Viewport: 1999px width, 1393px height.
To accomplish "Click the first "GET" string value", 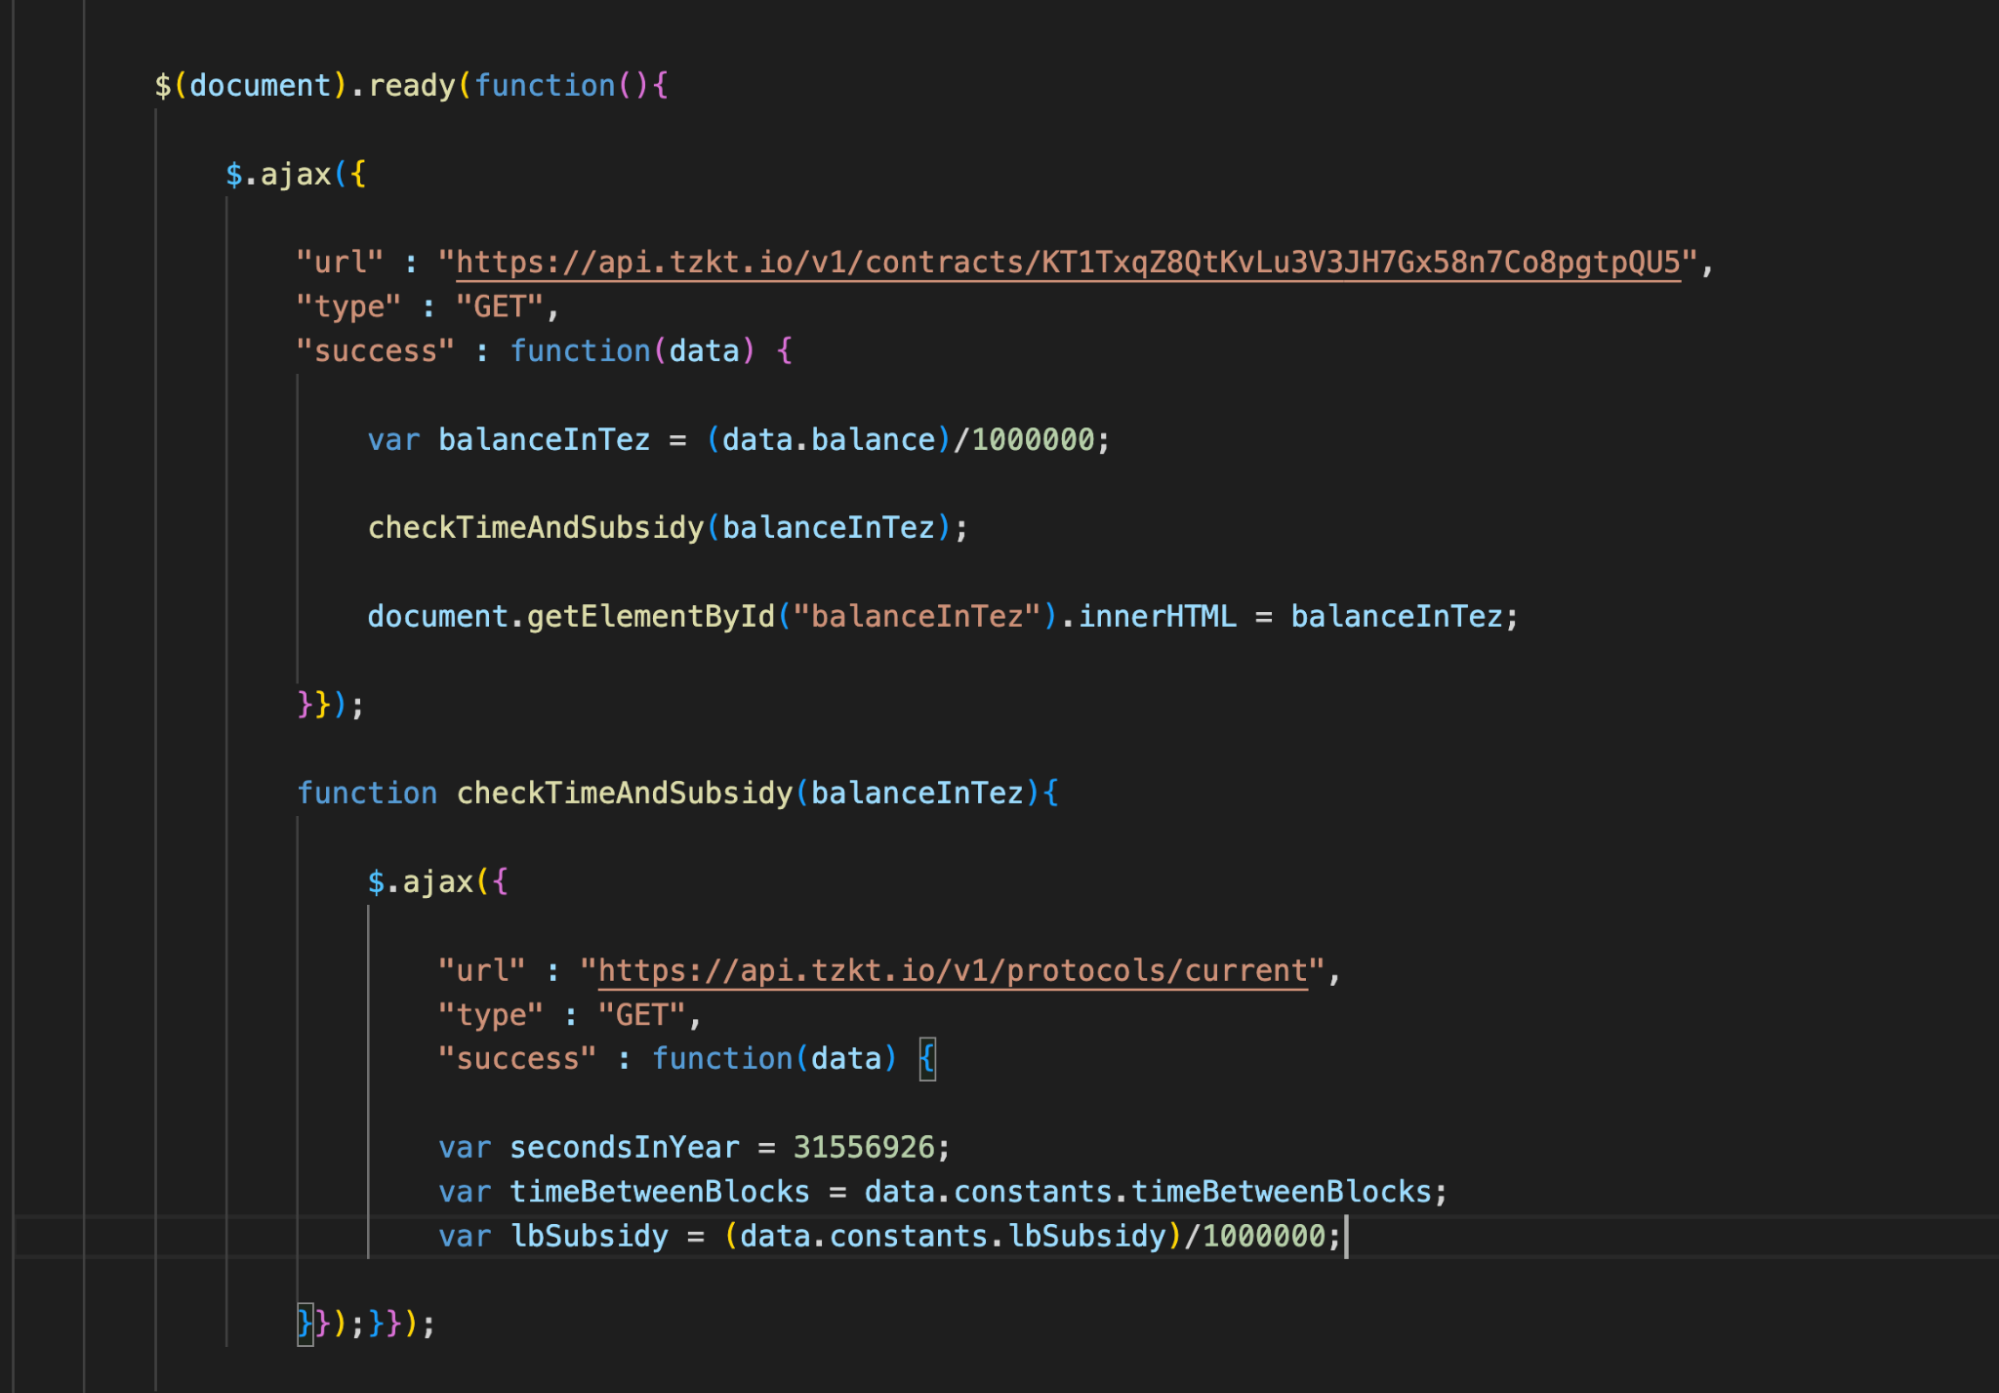I will [499, 306].
